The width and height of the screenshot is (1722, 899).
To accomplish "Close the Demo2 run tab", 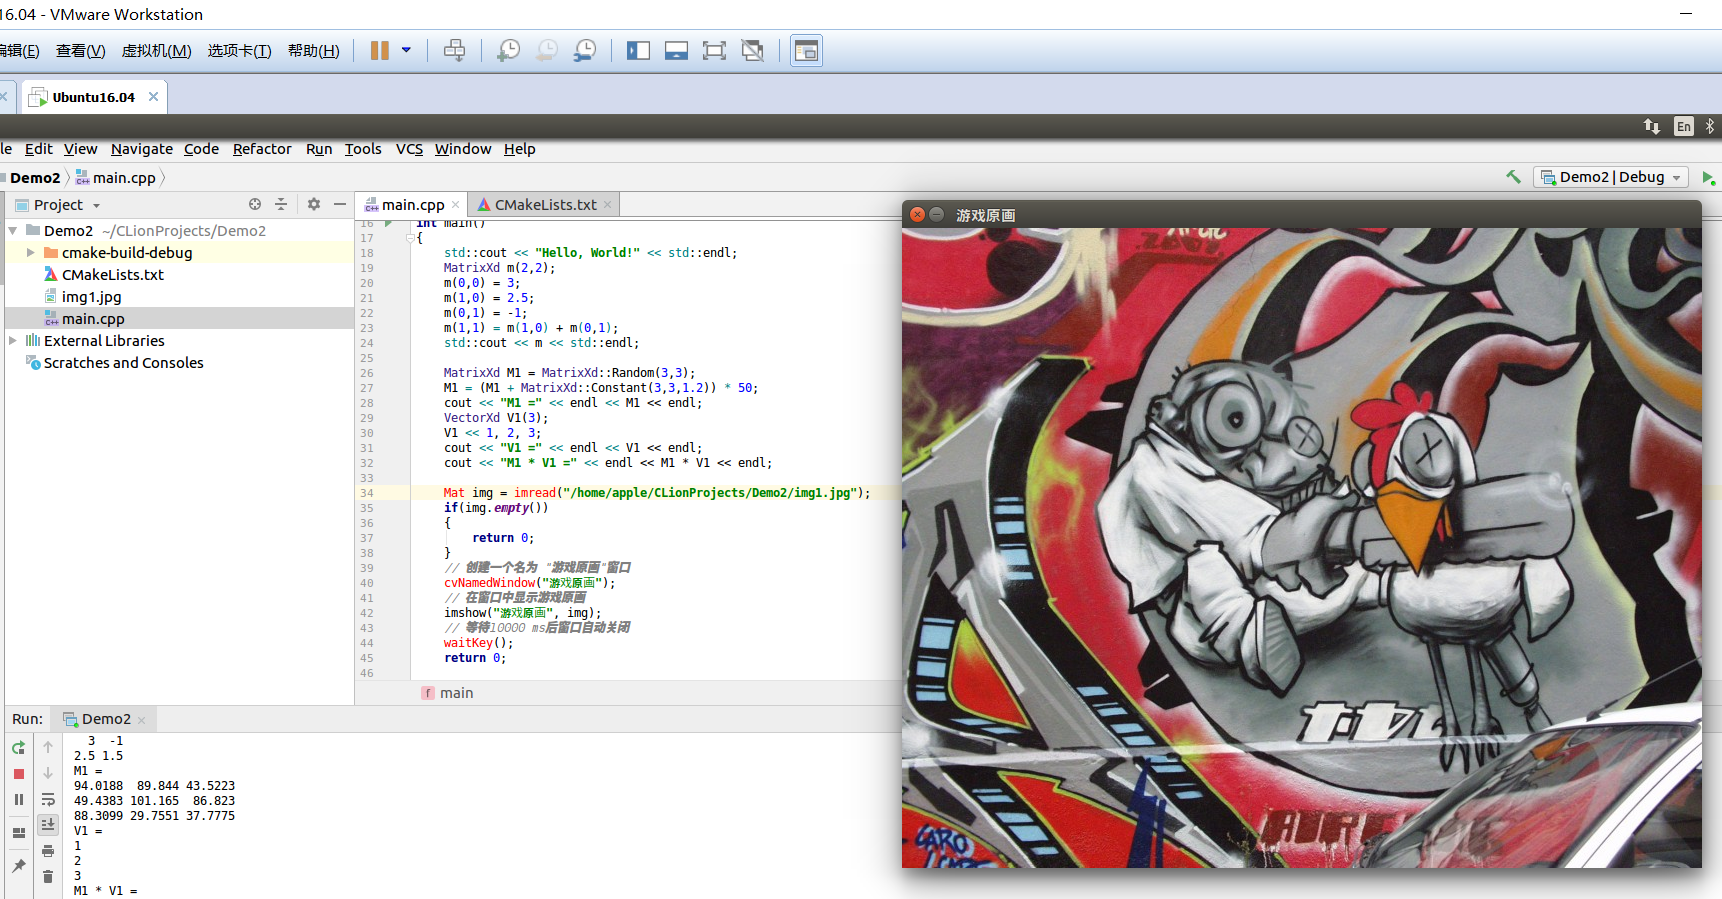I will coord(142,720).
